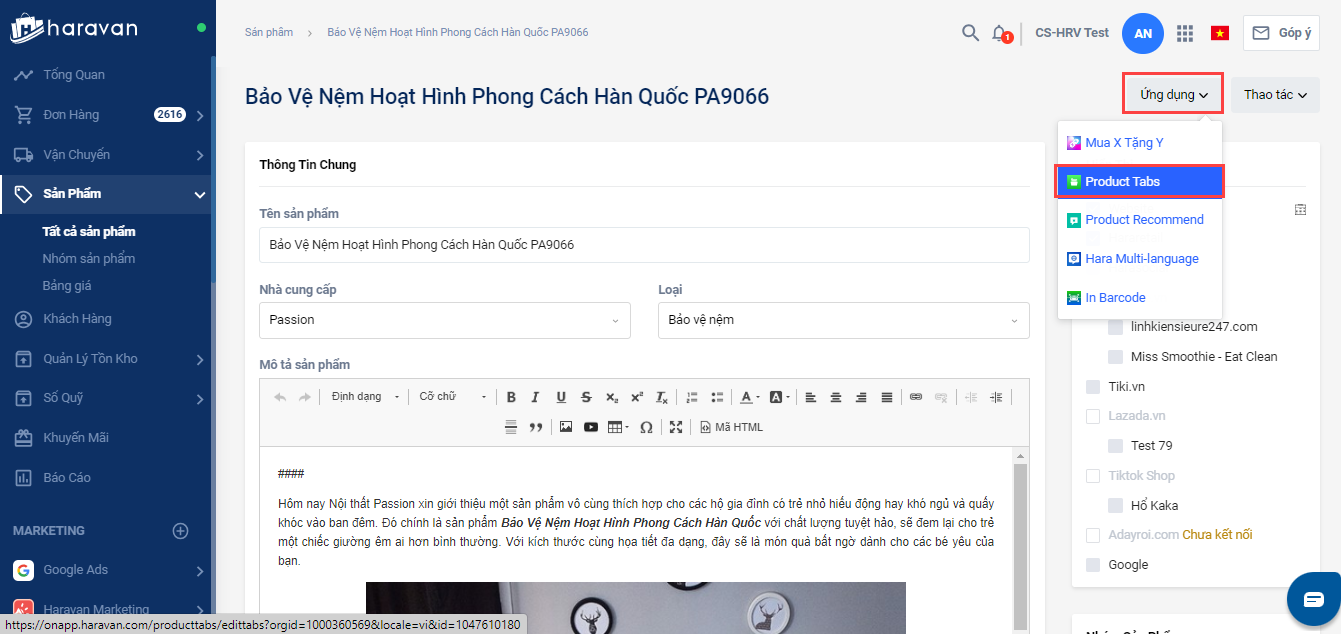1341x634 pixels.
Task: Select In Barcode app
Action: 1140,298
